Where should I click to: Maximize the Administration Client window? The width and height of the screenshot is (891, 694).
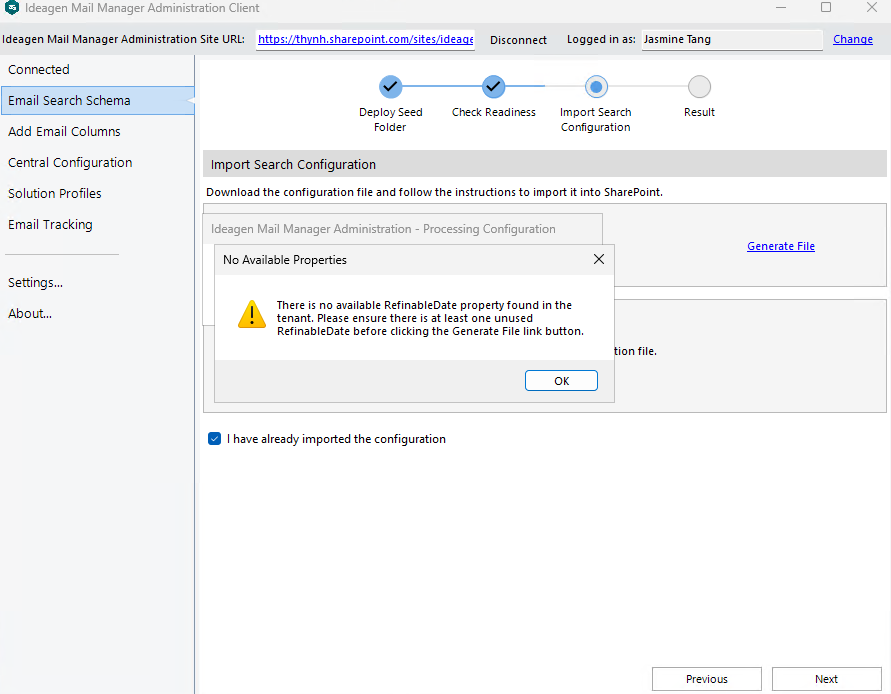pos(826,7)
